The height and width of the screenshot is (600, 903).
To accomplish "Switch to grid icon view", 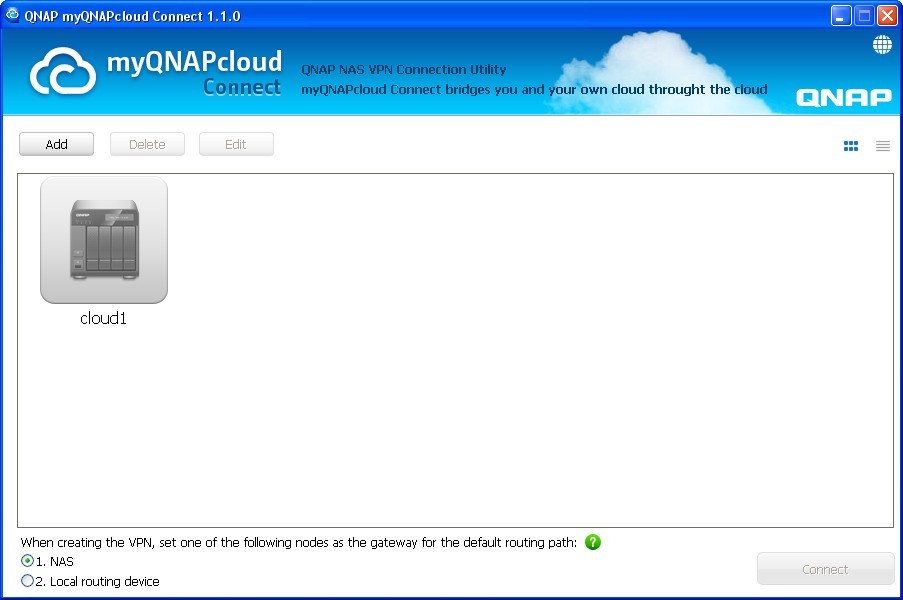I will pos(851,146).
